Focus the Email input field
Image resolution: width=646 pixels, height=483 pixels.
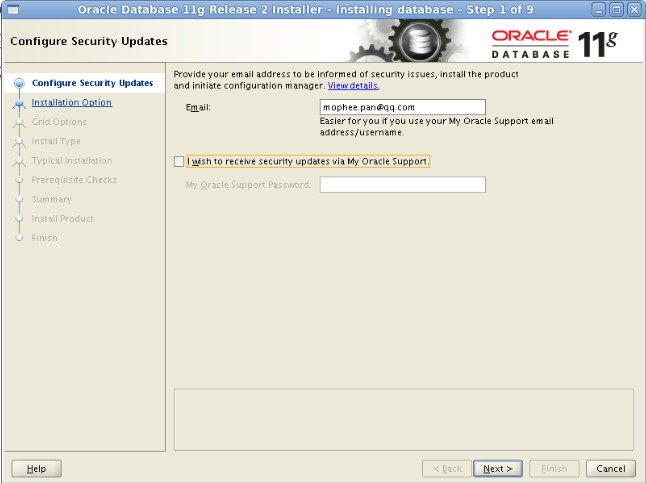(403, 107)
